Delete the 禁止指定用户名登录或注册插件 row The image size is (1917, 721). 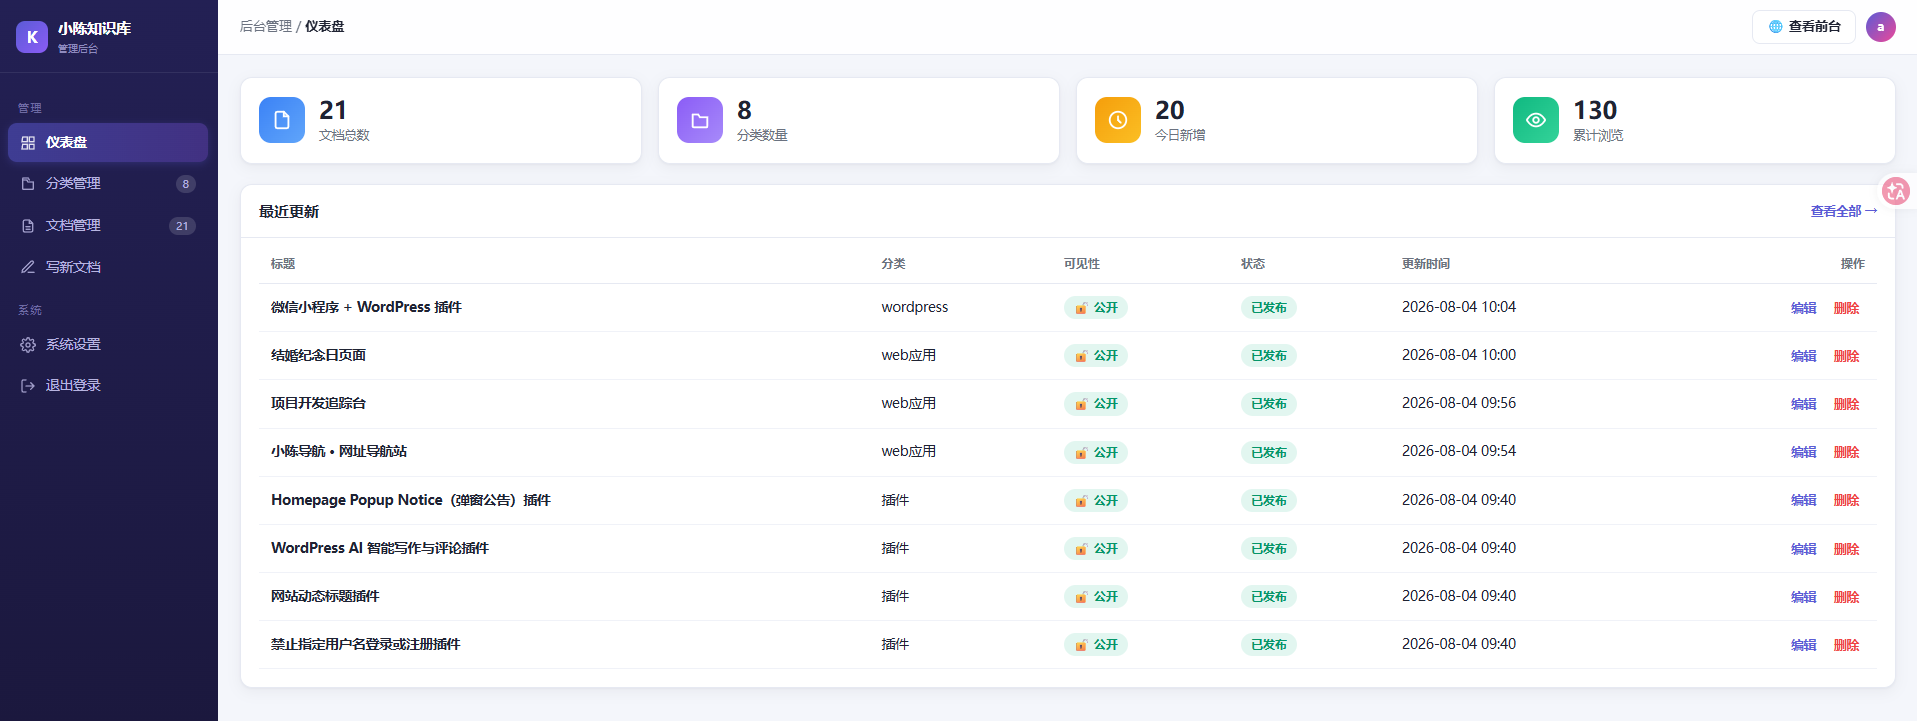(1847, 645)
